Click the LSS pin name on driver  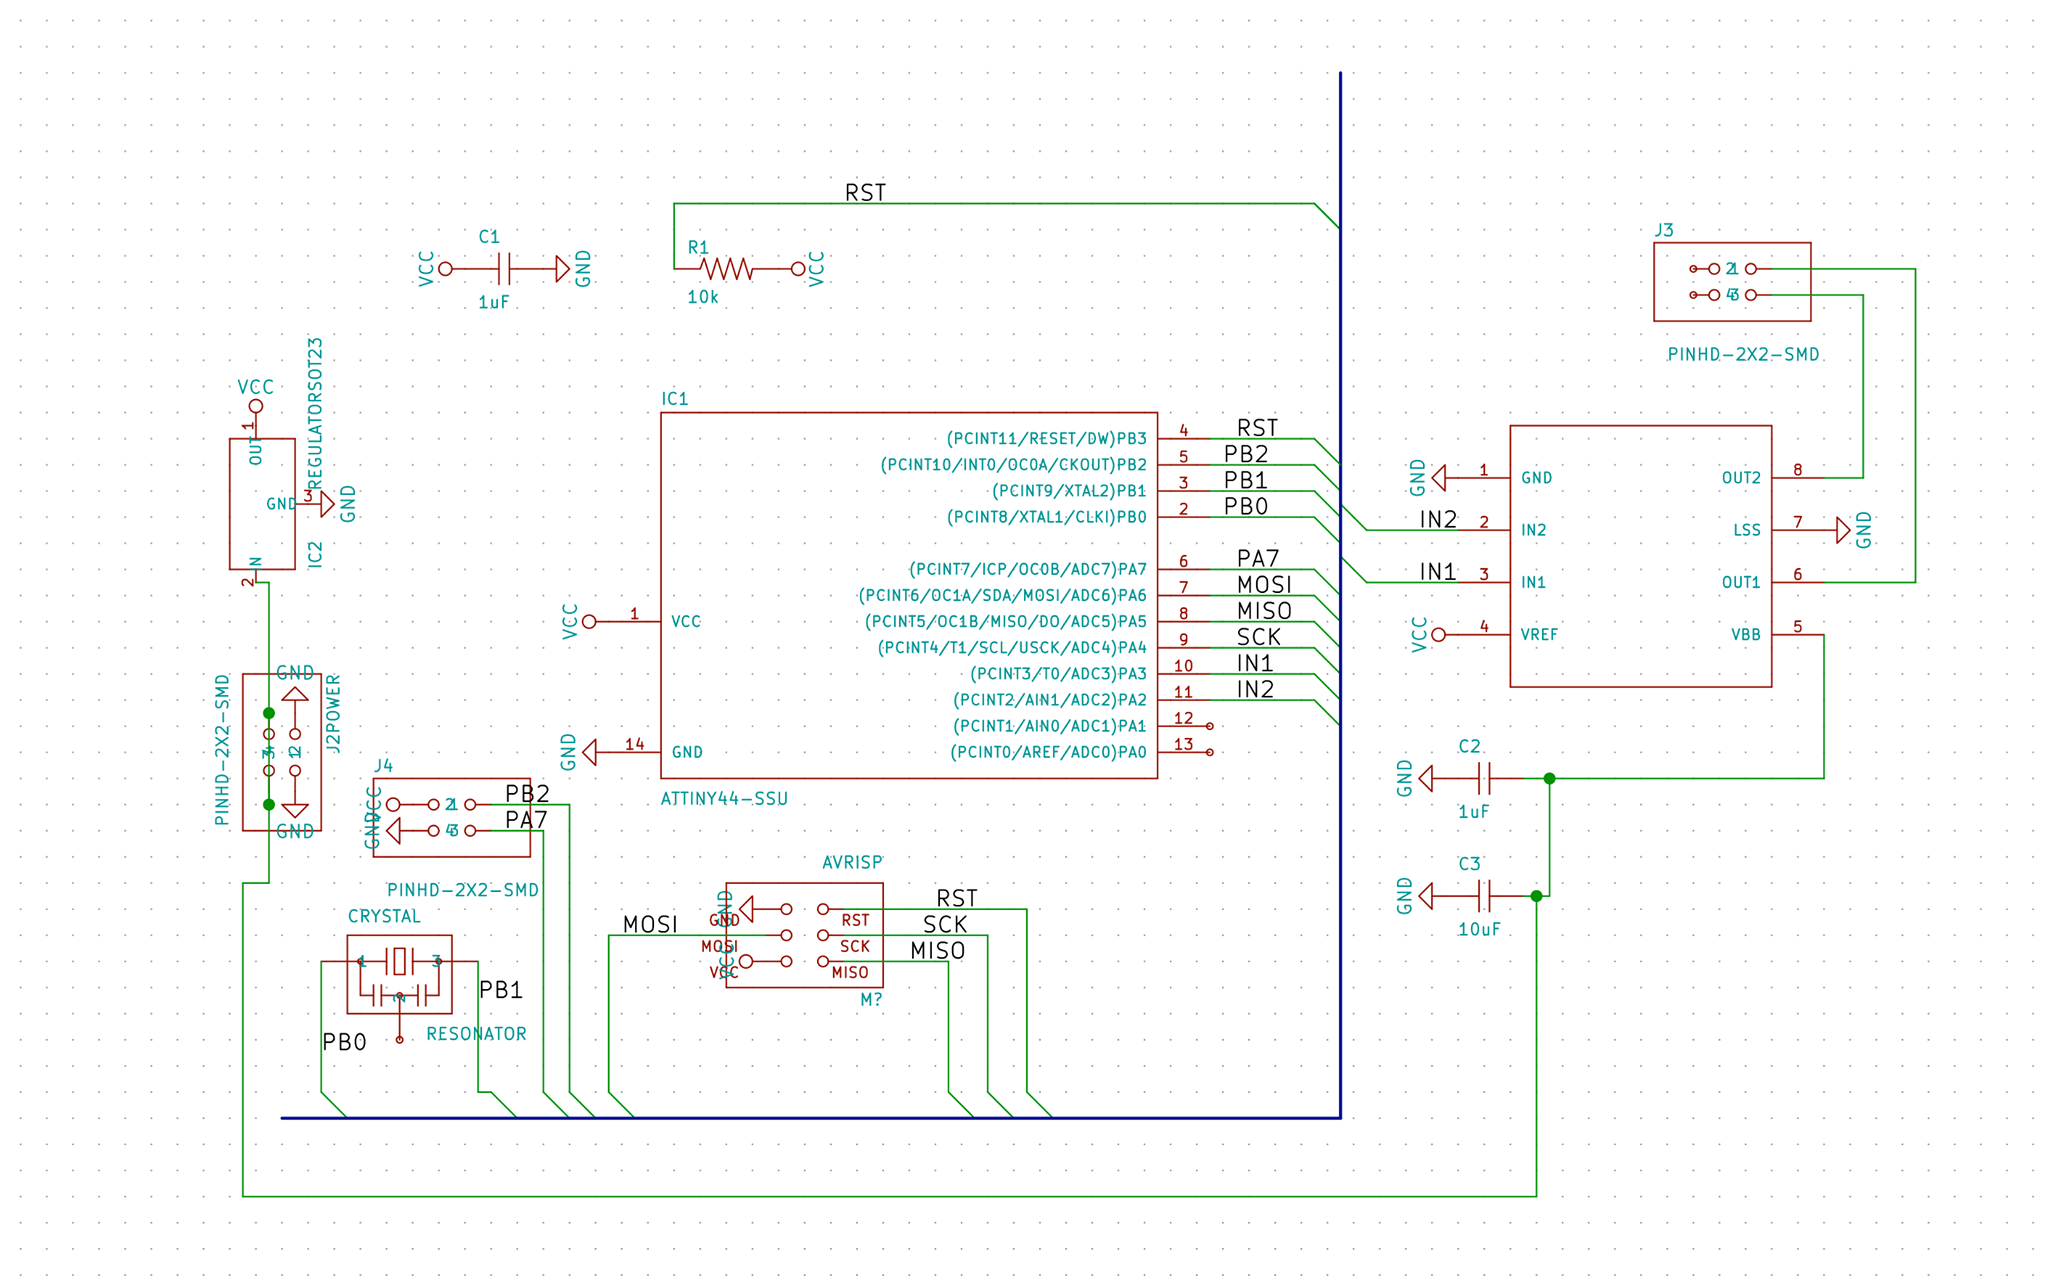[1747, 530]
